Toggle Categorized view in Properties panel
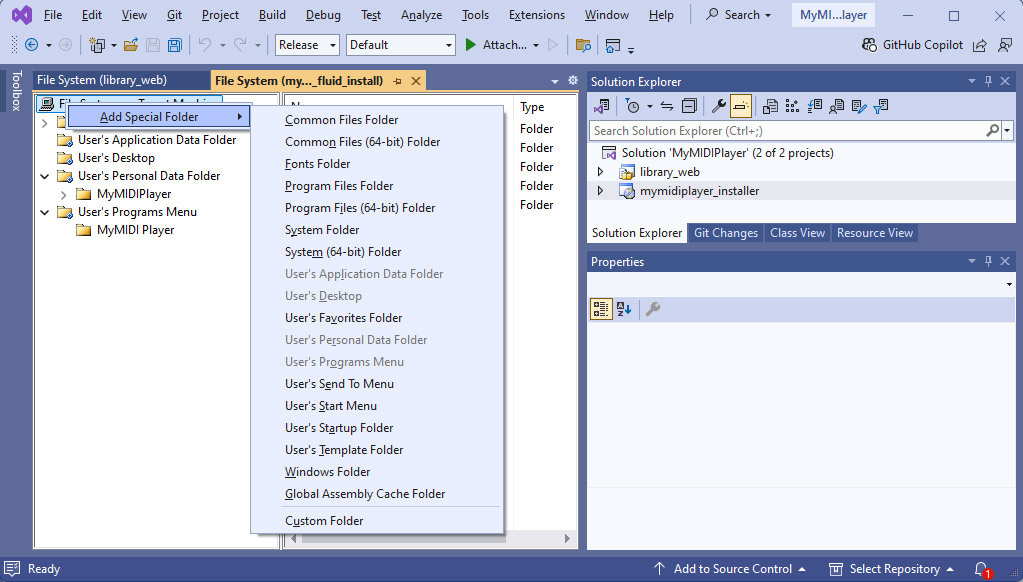This screenshot has width=1023, height=582. click(601, 309)
